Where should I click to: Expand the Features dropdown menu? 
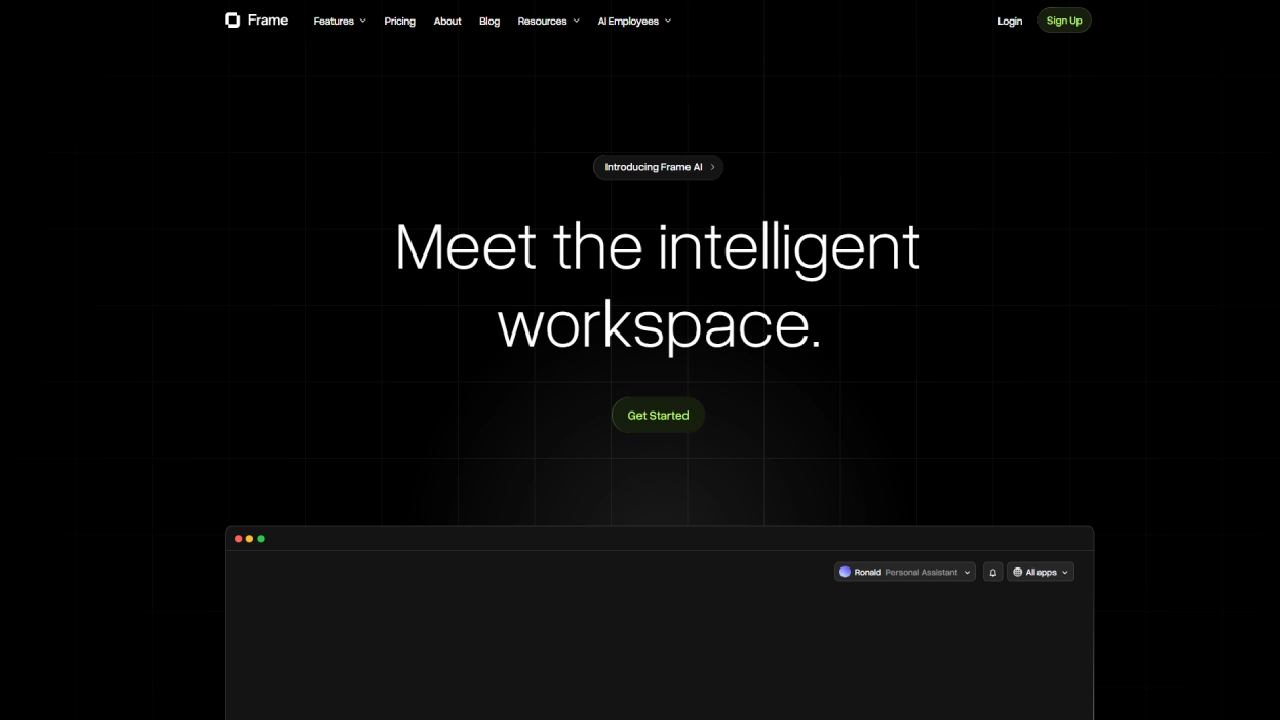(339, 21)
